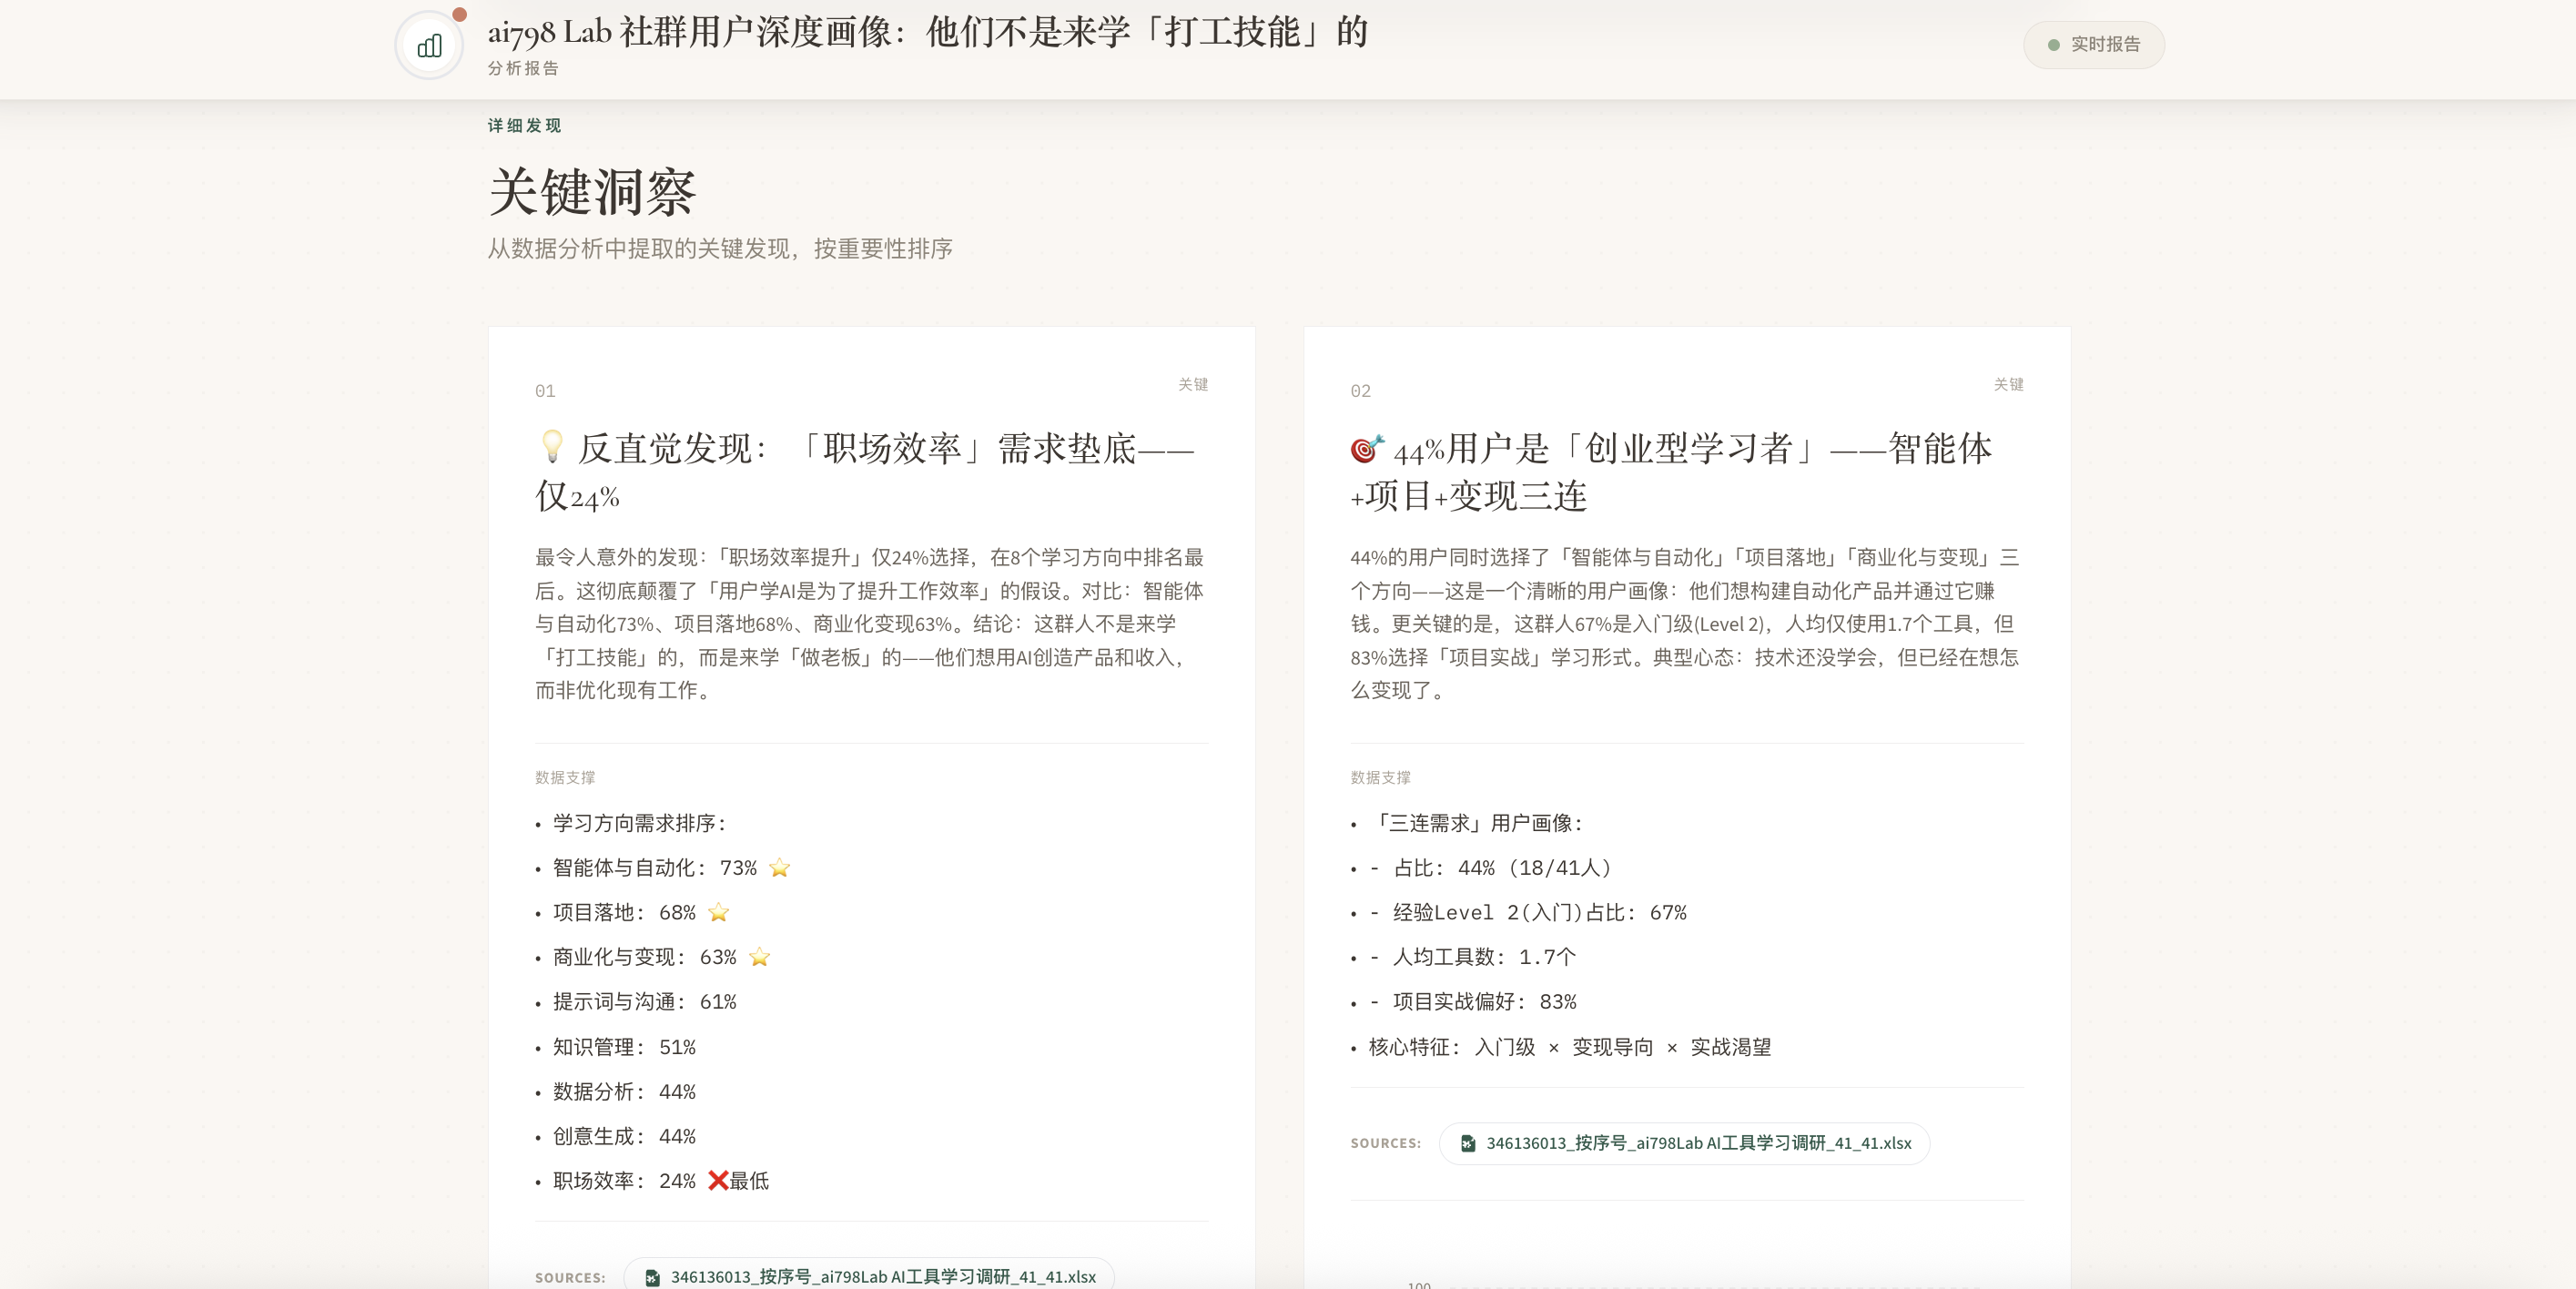Click the star next to 项目落地: 68%

click(718, 912)
